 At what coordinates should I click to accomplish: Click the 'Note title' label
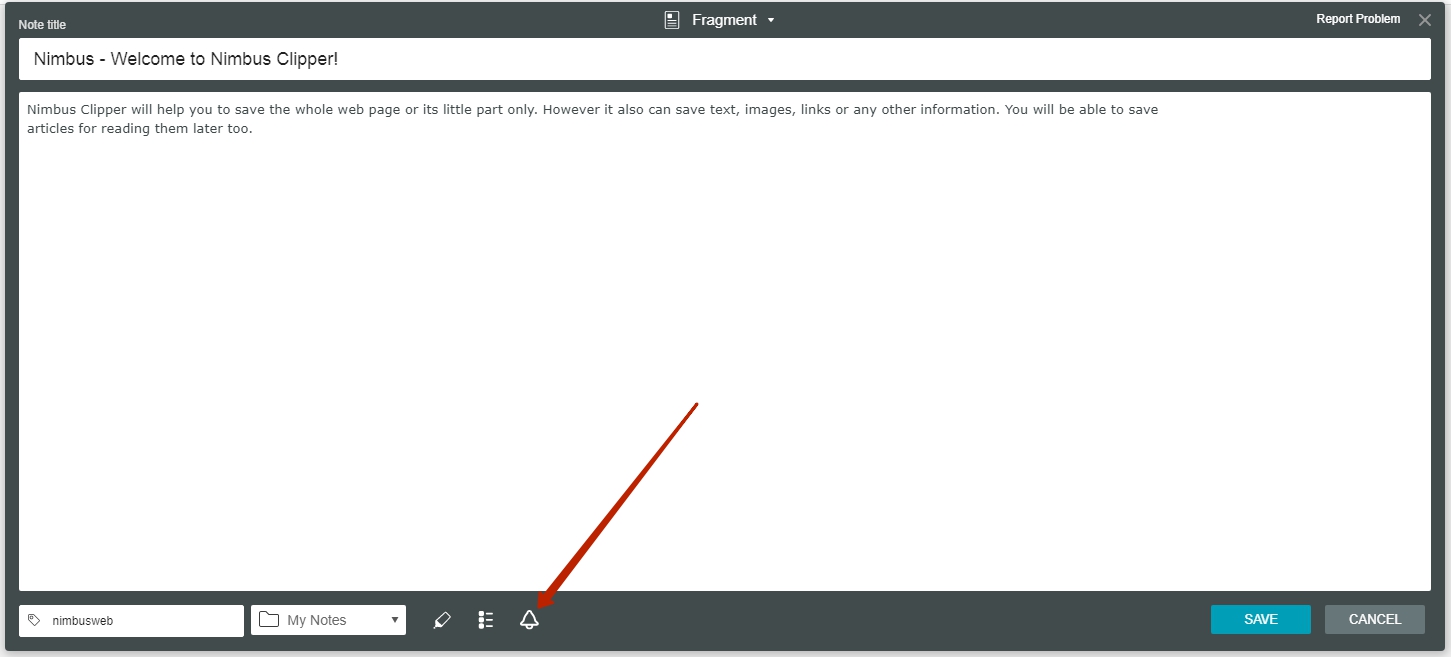click(x=42, y=24)
